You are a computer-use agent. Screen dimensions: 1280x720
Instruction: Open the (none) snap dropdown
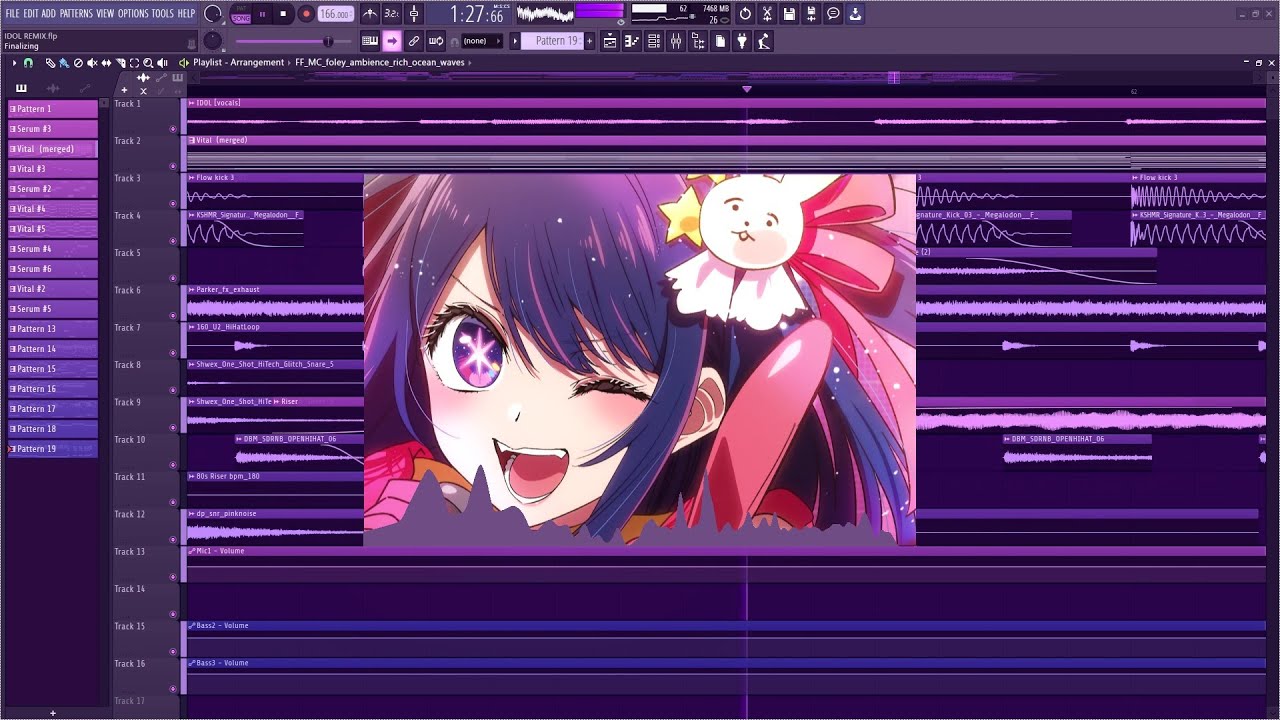click(481, 41)
